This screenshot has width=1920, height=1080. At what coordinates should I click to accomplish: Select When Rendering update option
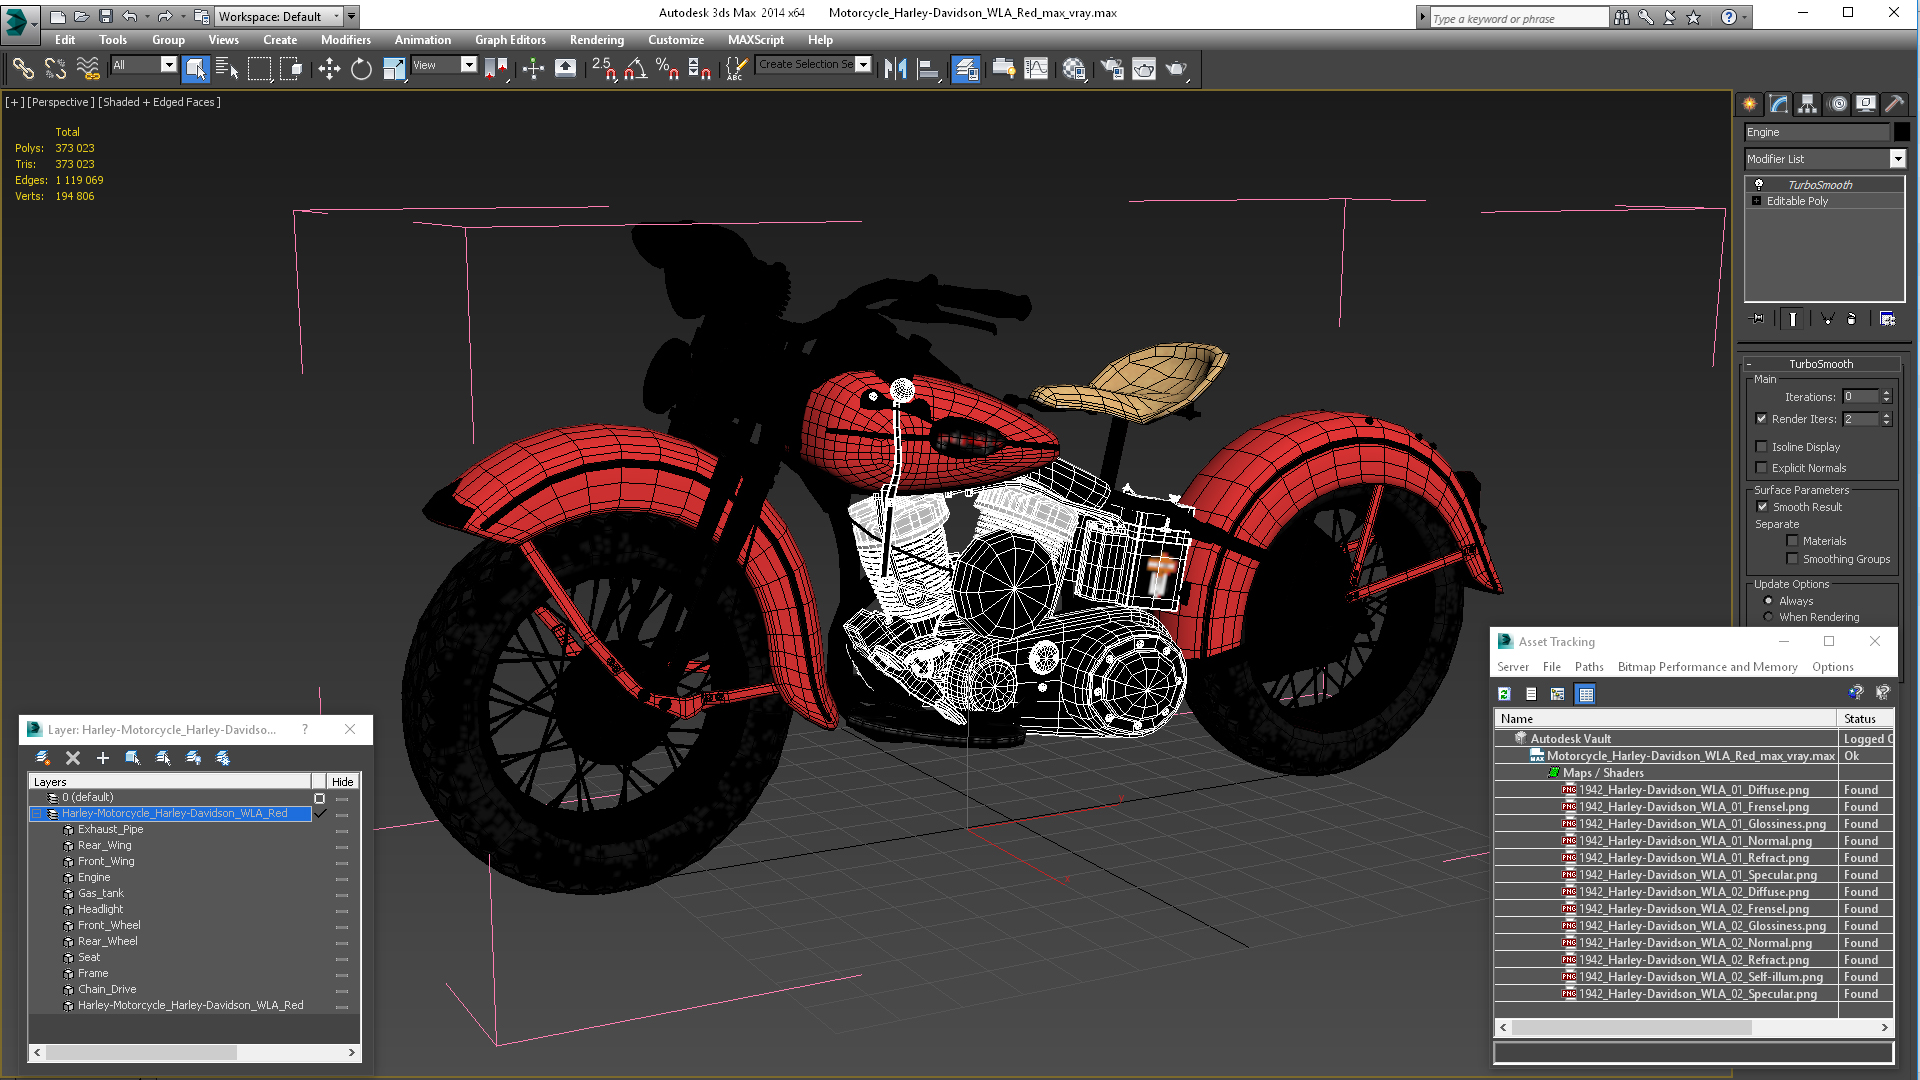pos(1768,617)
